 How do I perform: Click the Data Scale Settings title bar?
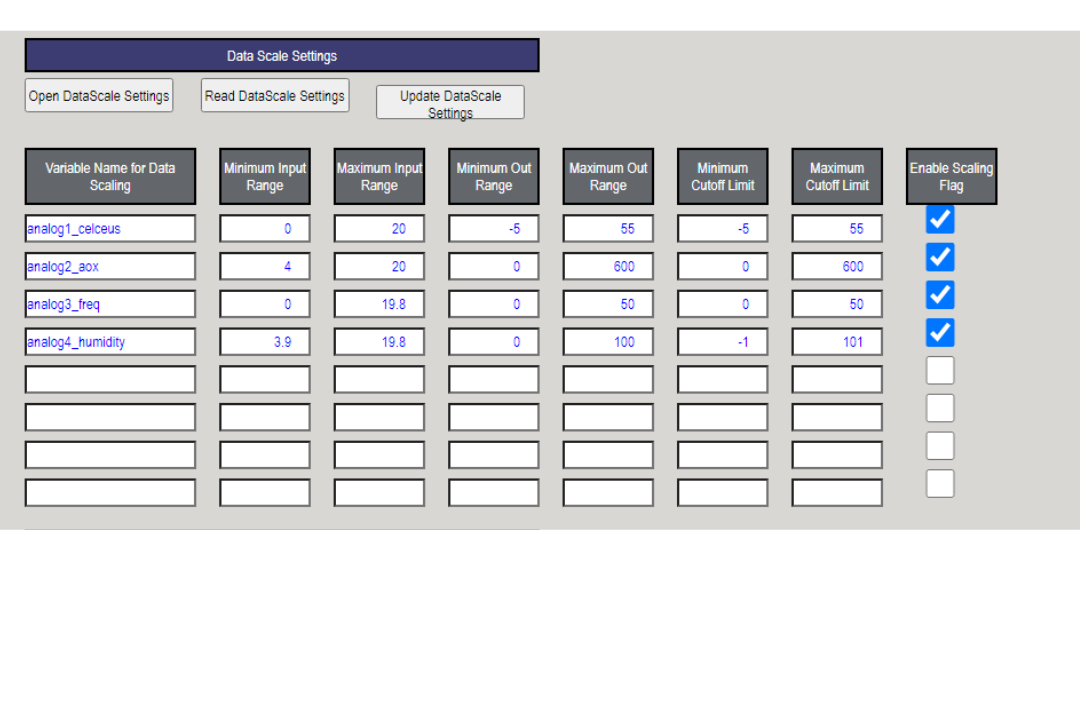click(x=282, y=56)
